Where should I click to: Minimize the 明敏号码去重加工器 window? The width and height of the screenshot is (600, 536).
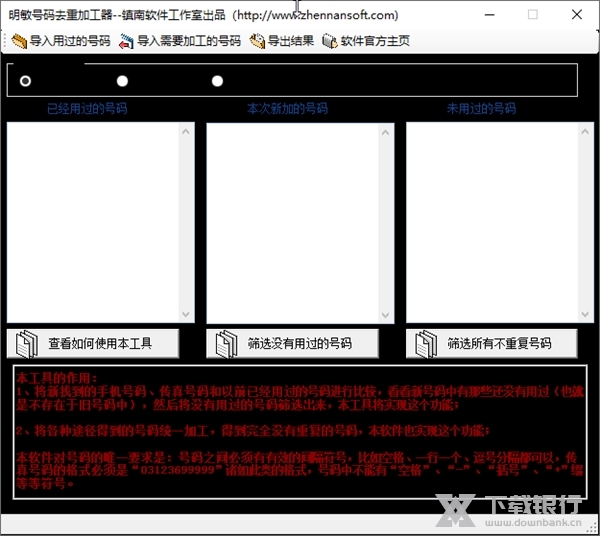(490, 15)
